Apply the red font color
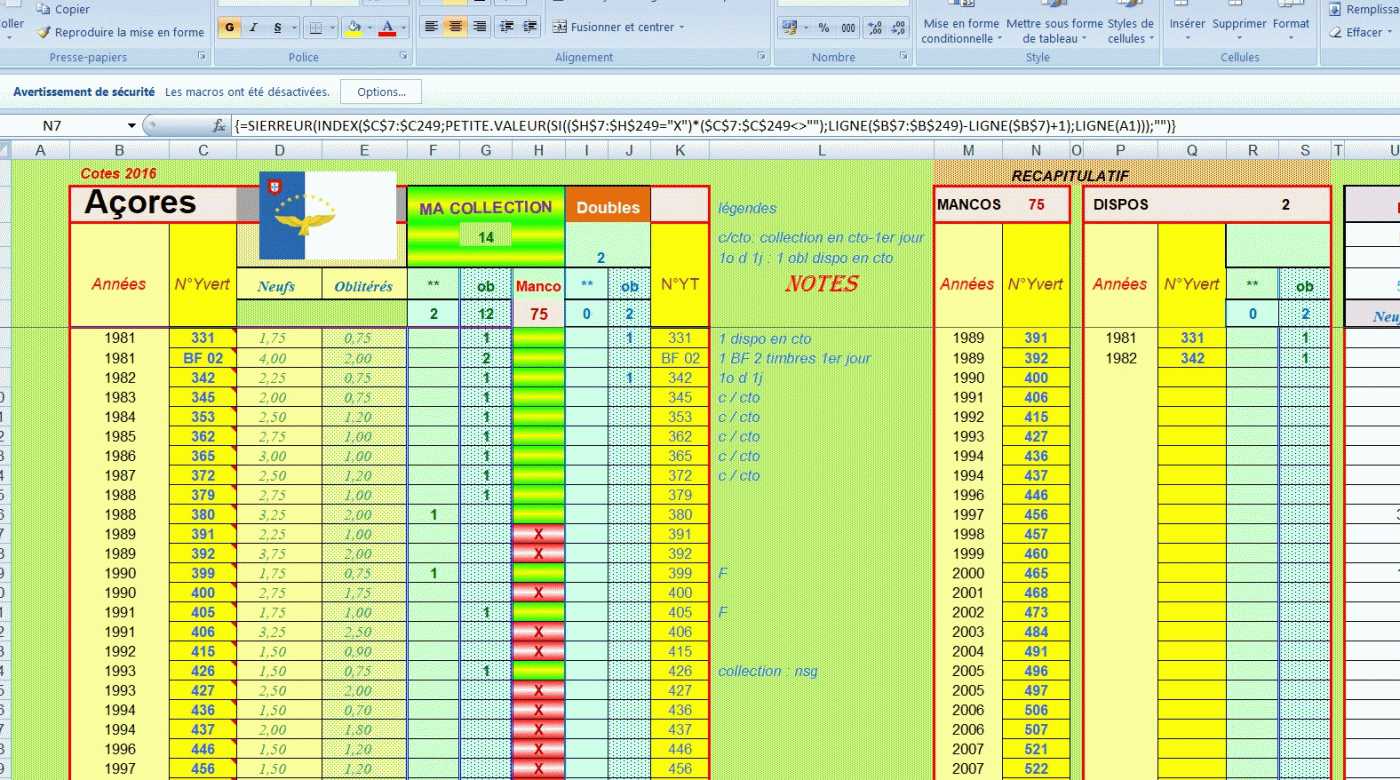The height and width of the screenshot is (780, 1400). pos(388,27)
